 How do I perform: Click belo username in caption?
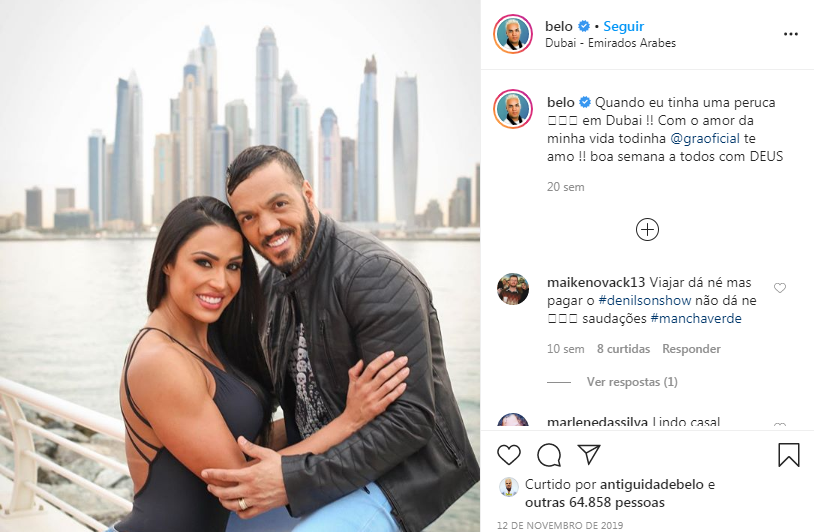[x=561, y=102]
